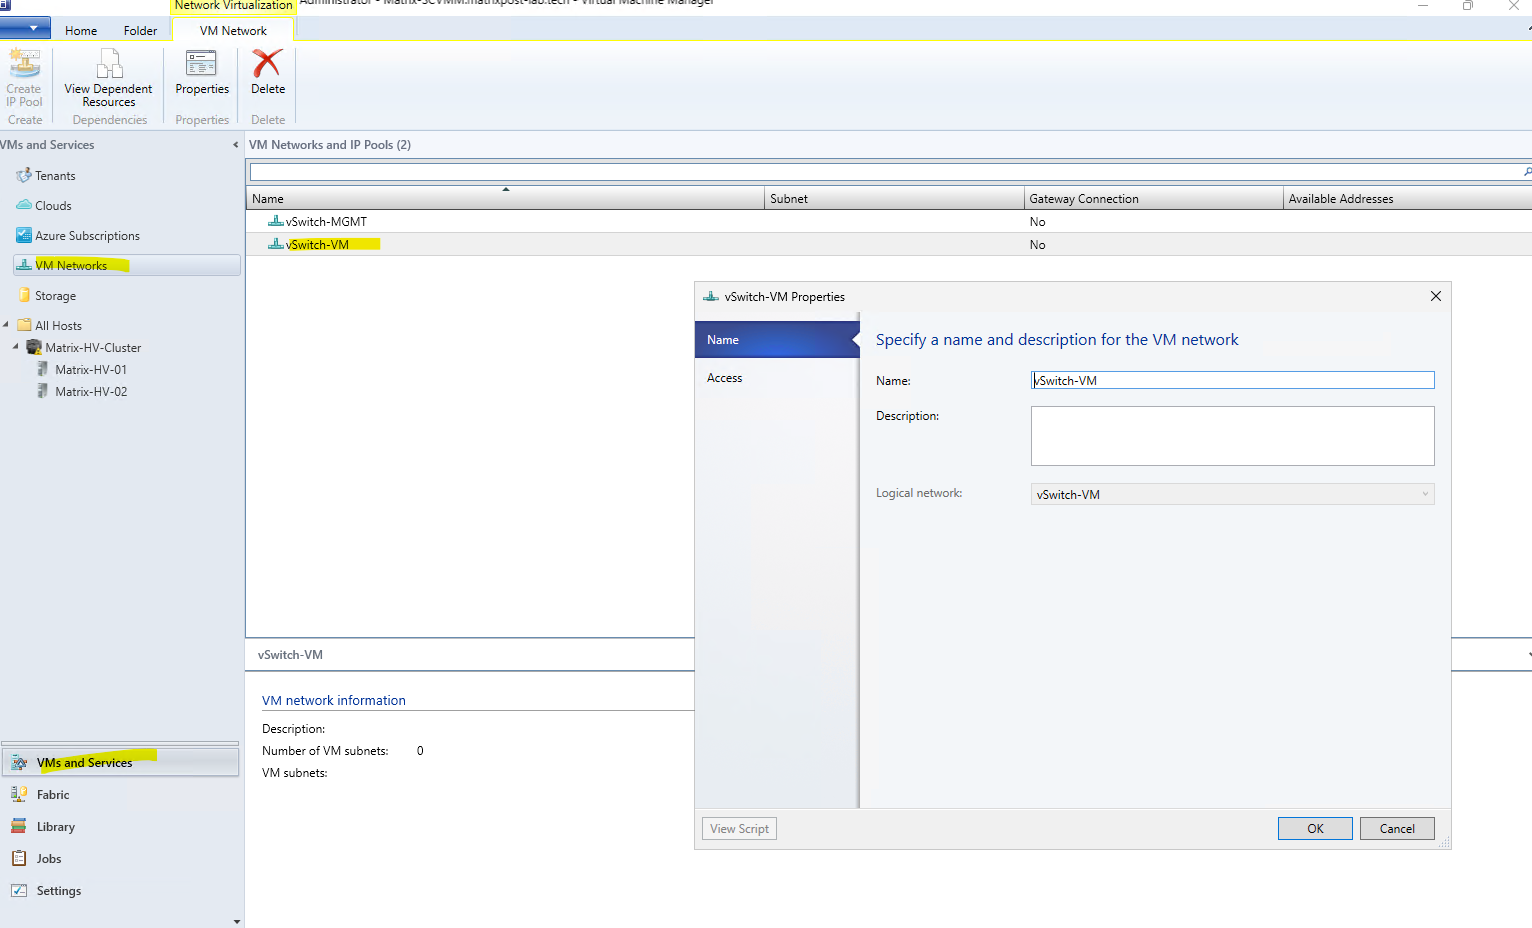Open the Settings workspace icon

19,890
